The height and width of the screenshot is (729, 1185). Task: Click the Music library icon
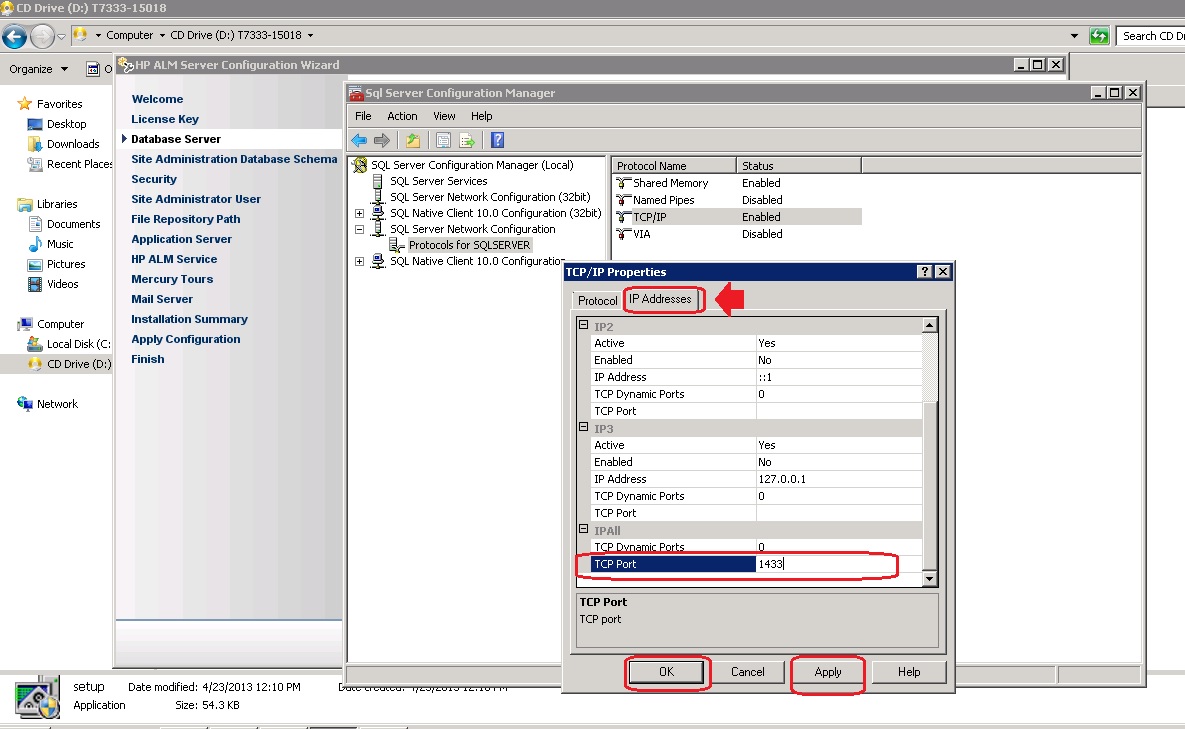(35, 244)
